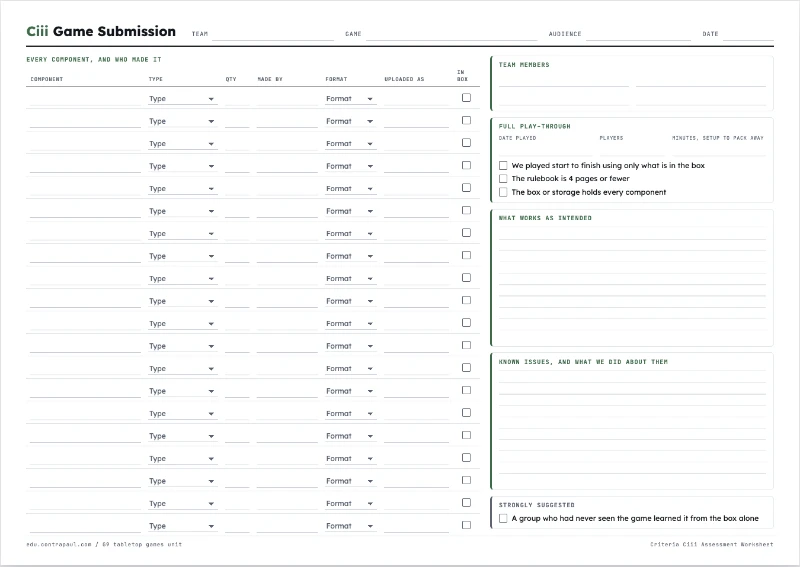Tick the In Box checkbox in the first component row

coord(466,97)
